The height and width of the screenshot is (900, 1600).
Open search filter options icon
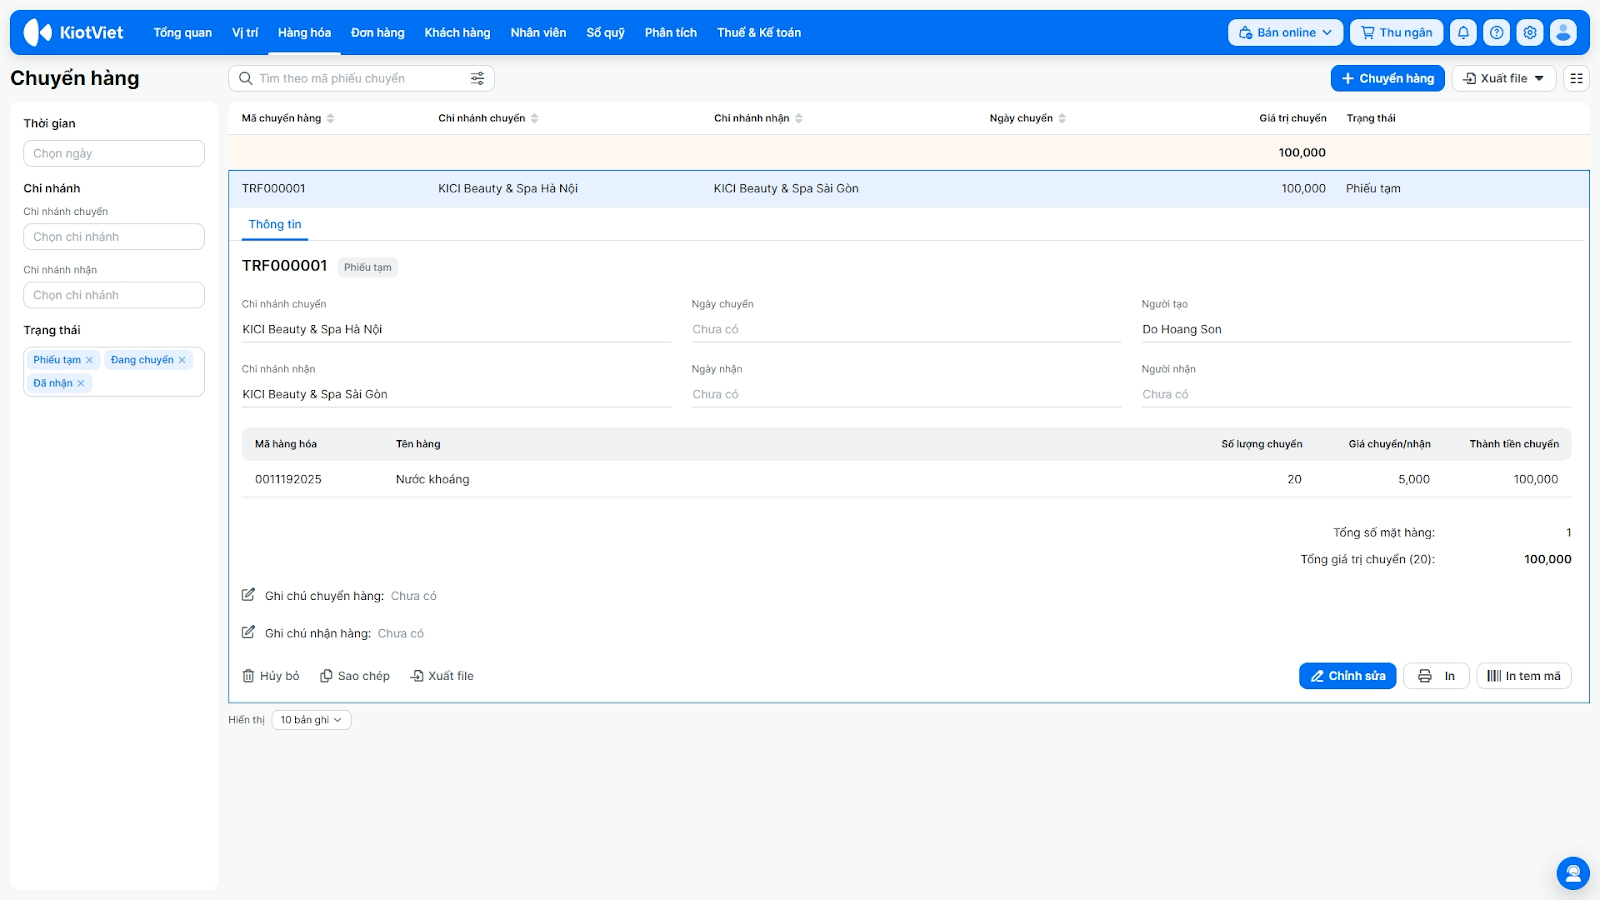(x=477, y=79)
